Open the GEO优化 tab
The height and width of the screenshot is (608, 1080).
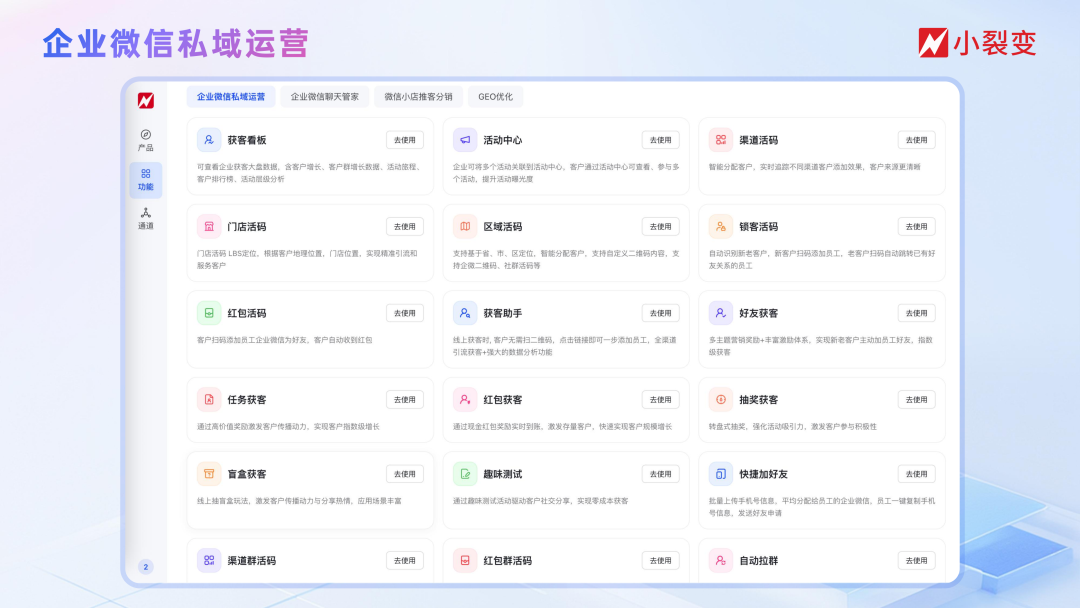[498, 96]
